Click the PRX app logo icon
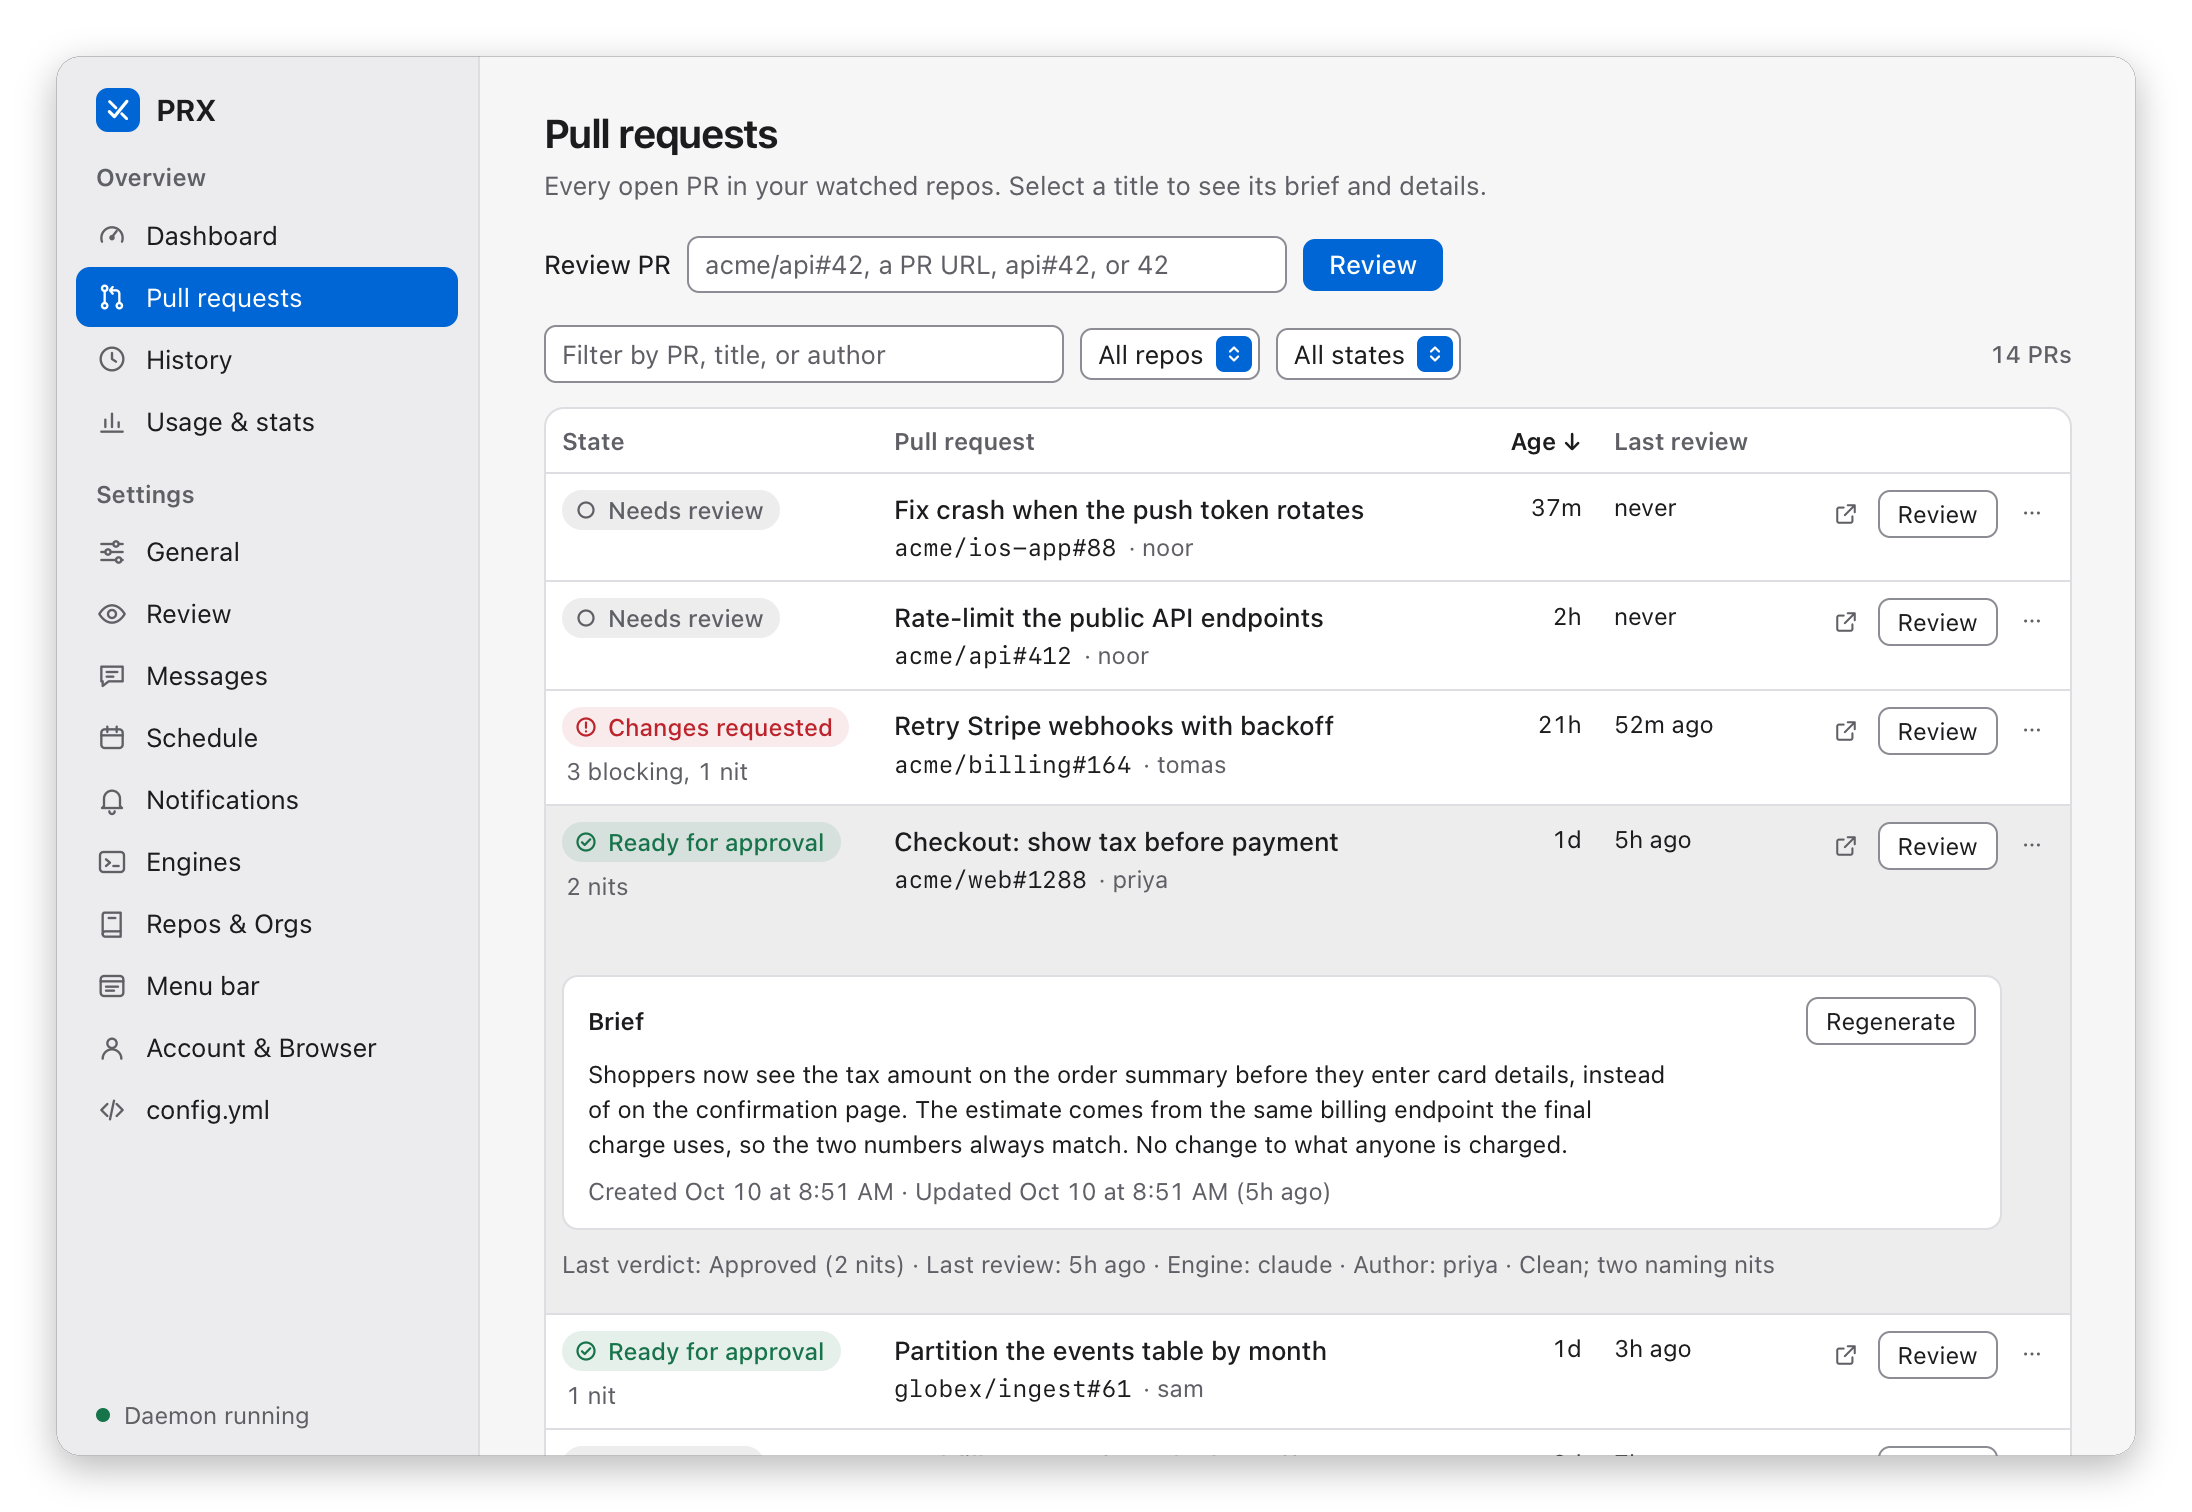 [x=118, y=110]
